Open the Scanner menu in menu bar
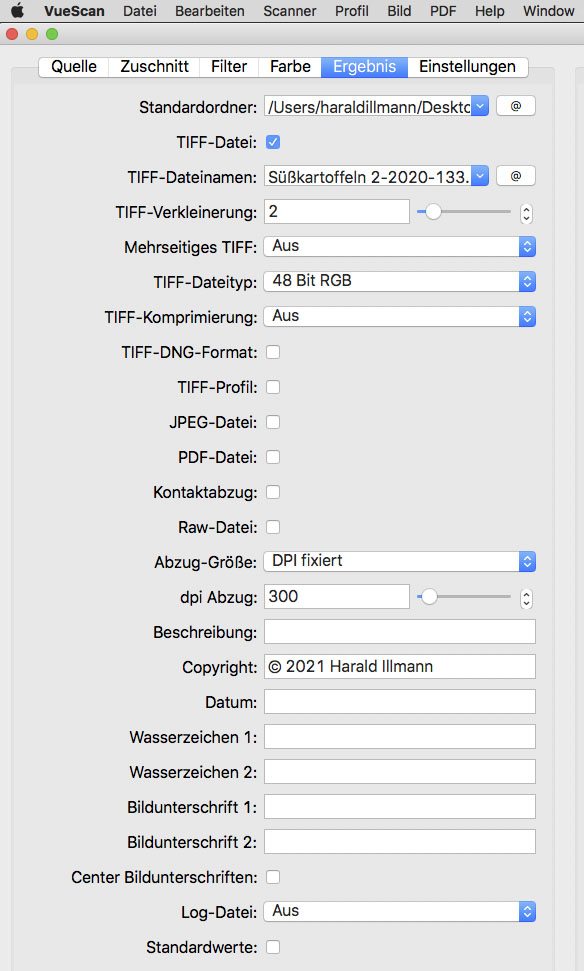The height and width of the screenshot is (971, 584). click(x=289, y=11)
